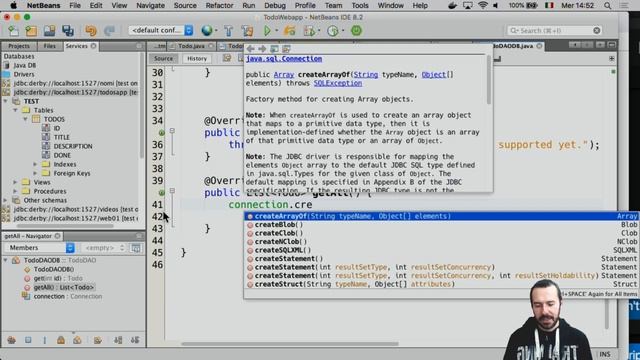The image size is (640, 360).
Task: Switch editor to Source view
Action: coord(163,58)
